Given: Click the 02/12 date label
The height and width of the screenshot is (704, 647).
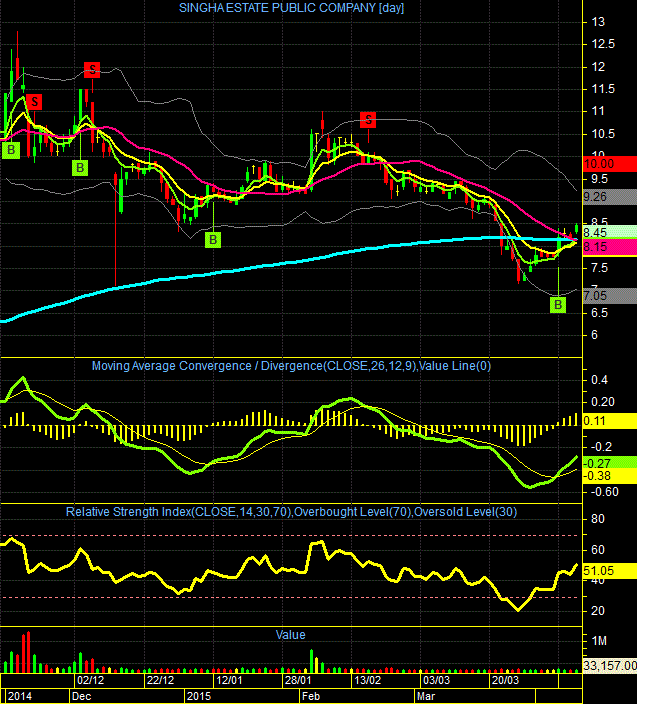Looking at the screenshot, I should (x=90, y=680).
